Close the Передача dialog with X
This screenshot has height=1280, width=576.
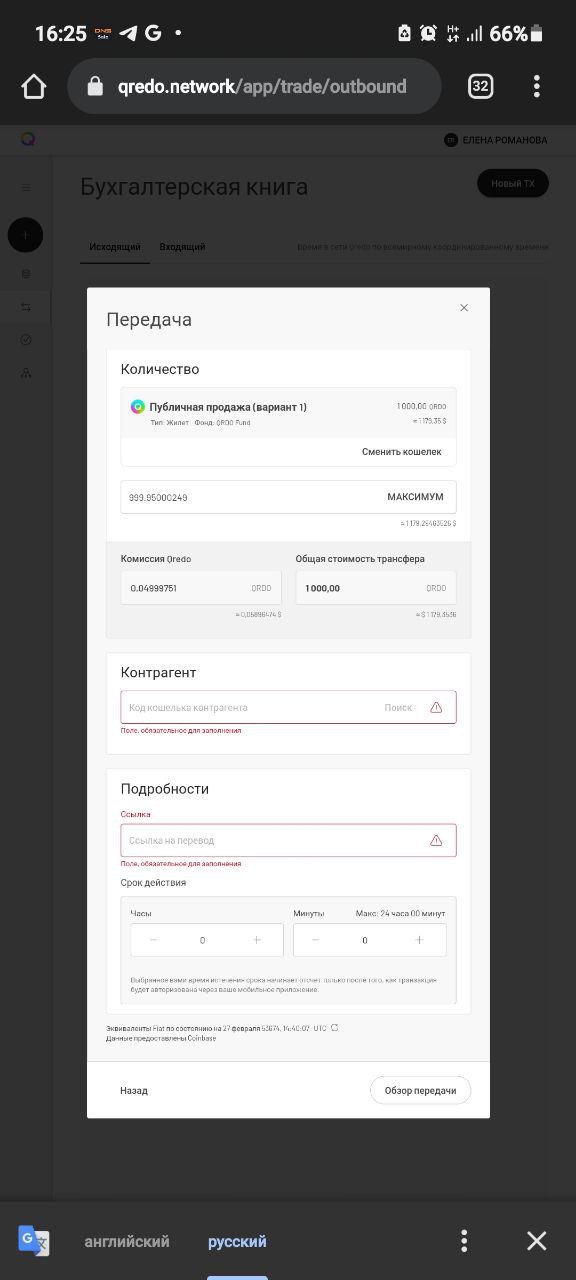coord(464,308)
